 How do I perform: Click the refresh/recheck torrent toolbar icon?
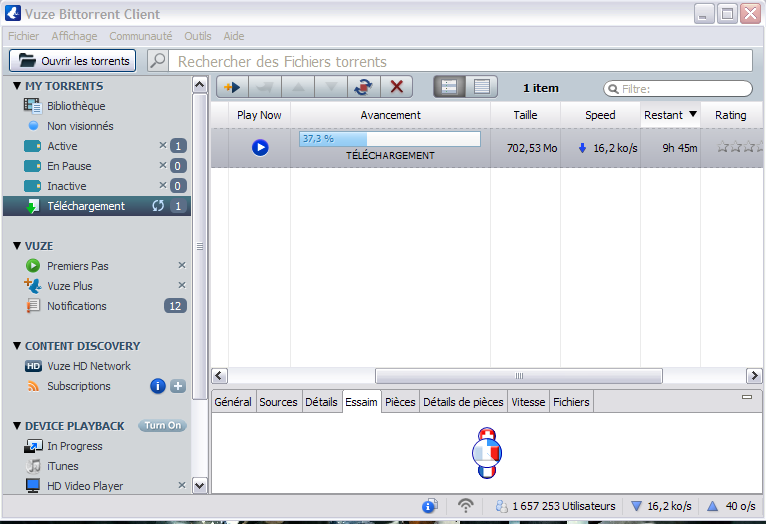tap(363, 87)
